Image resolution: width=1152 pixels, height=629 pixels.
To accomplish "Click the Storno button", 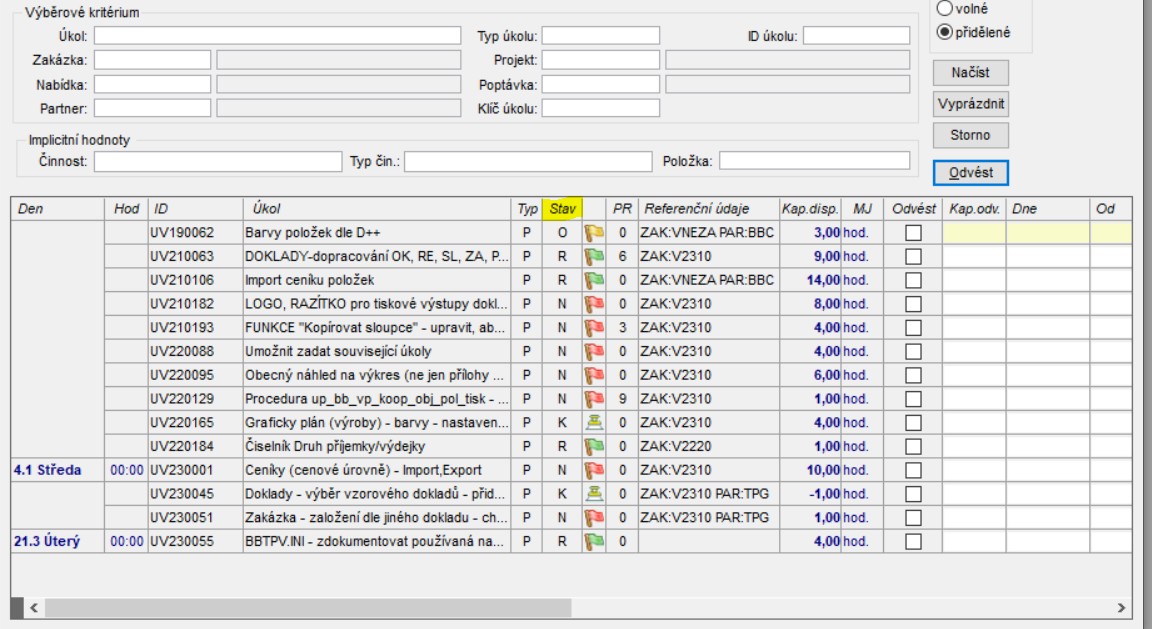I will [971, 135].
